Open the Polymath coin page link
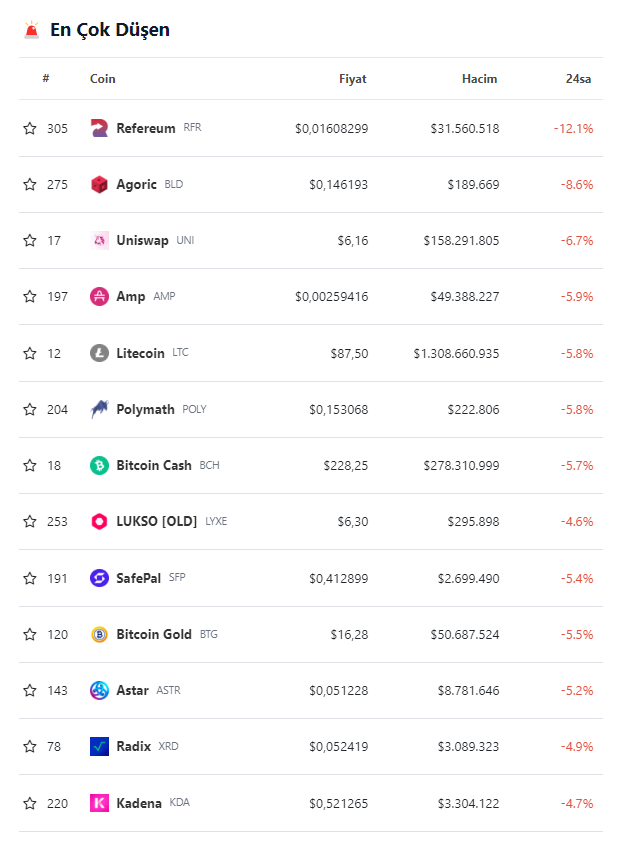640x847 pixels. pos(145,409)
